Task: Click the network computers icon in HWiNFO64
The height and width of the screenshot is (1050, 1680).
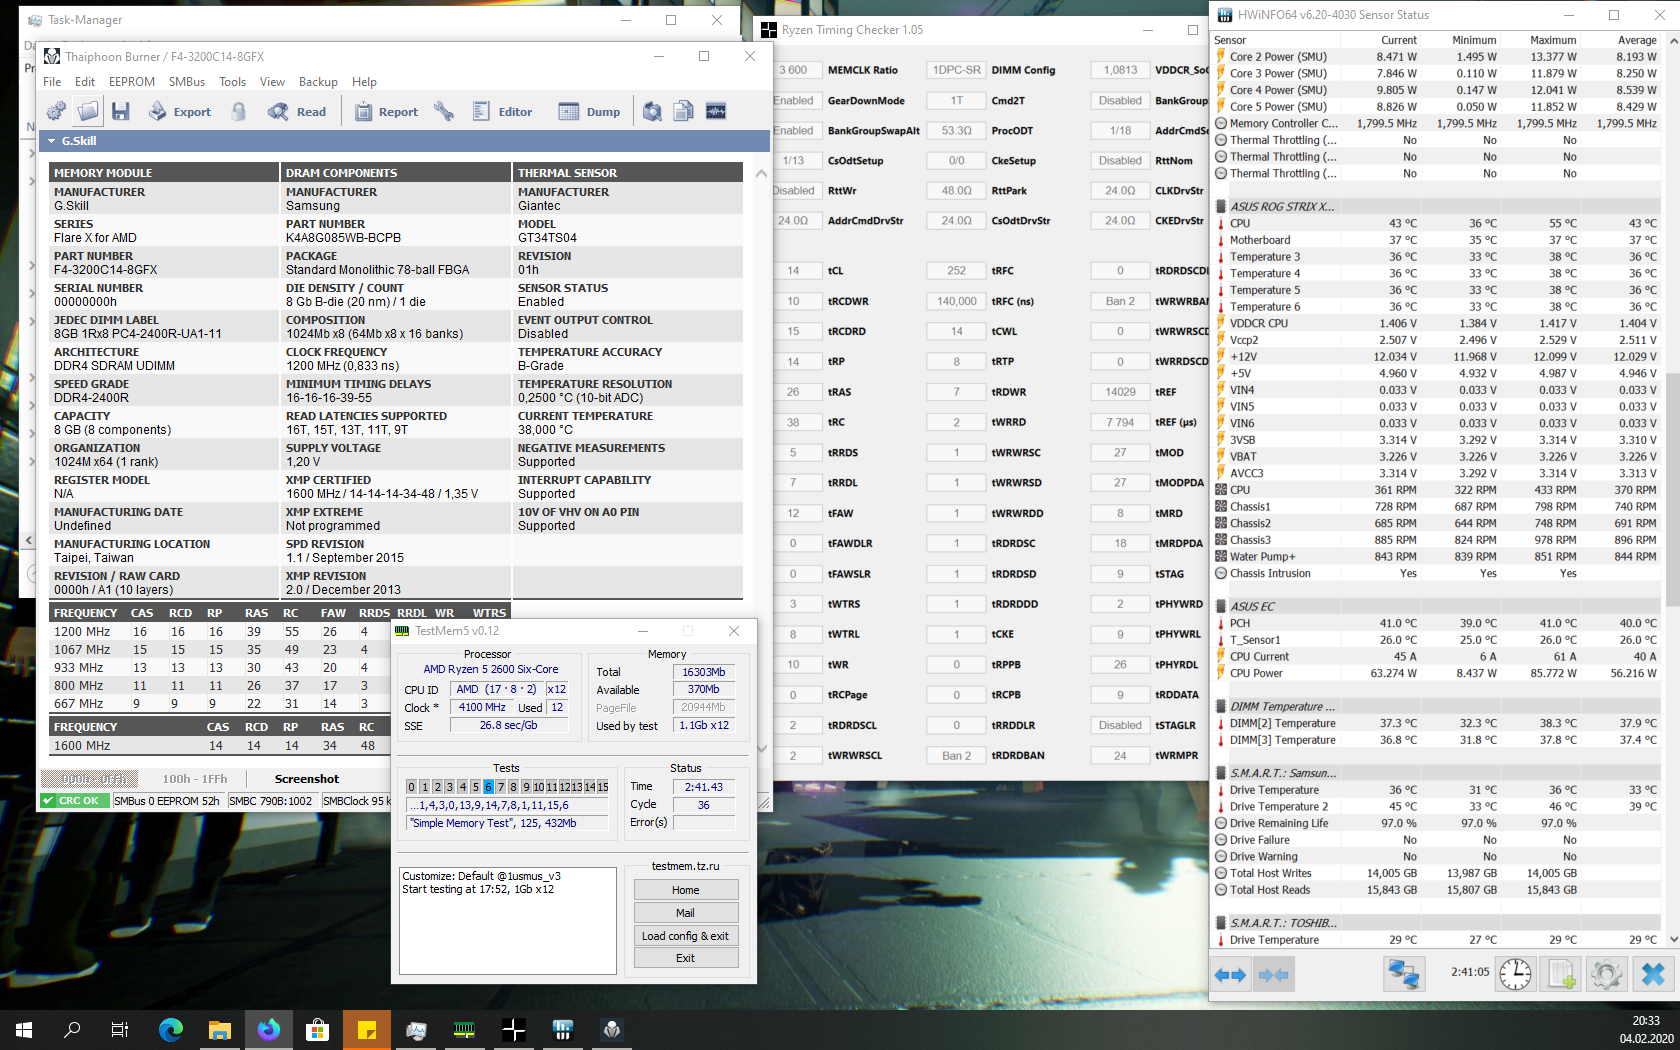Action: 1404,974
